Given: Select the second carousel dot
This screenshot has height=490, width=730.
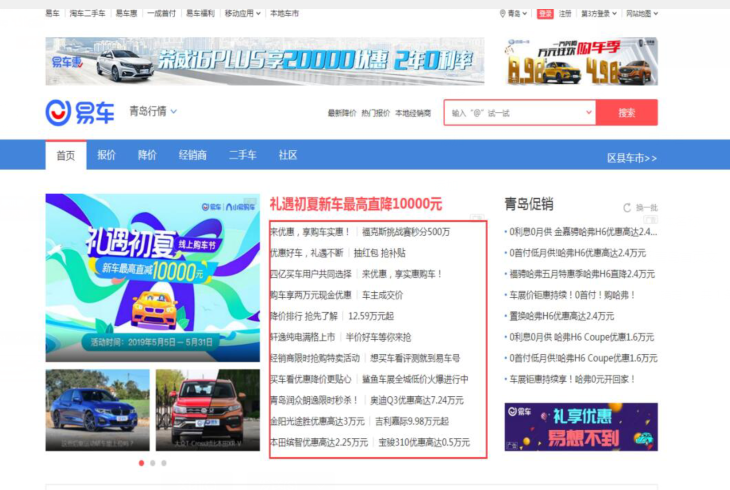Looking at the screenshot, I should (153, 463).
